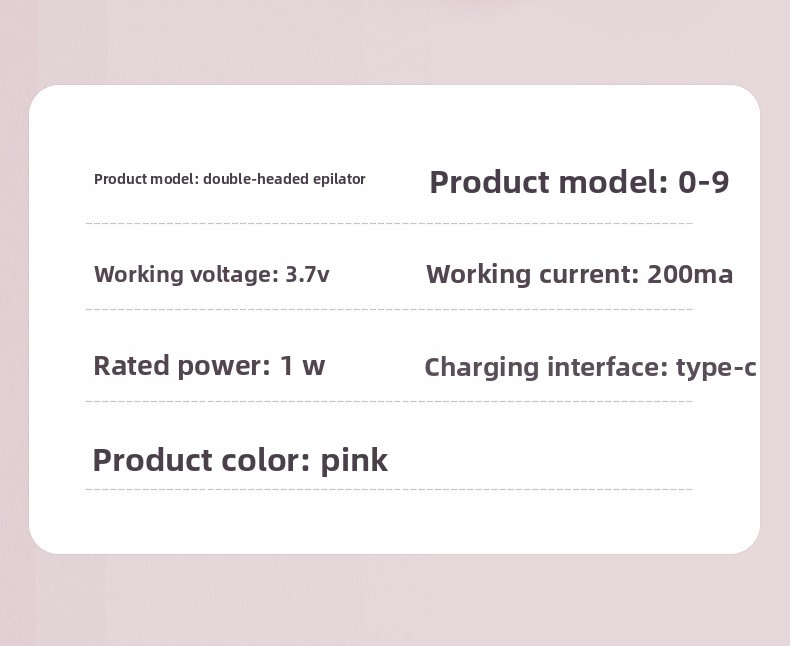Viewport: 790px width, 646px height.
Task: Click the small "Product model:" label at left
Action: pyautogui.click(x=146, y=179)
